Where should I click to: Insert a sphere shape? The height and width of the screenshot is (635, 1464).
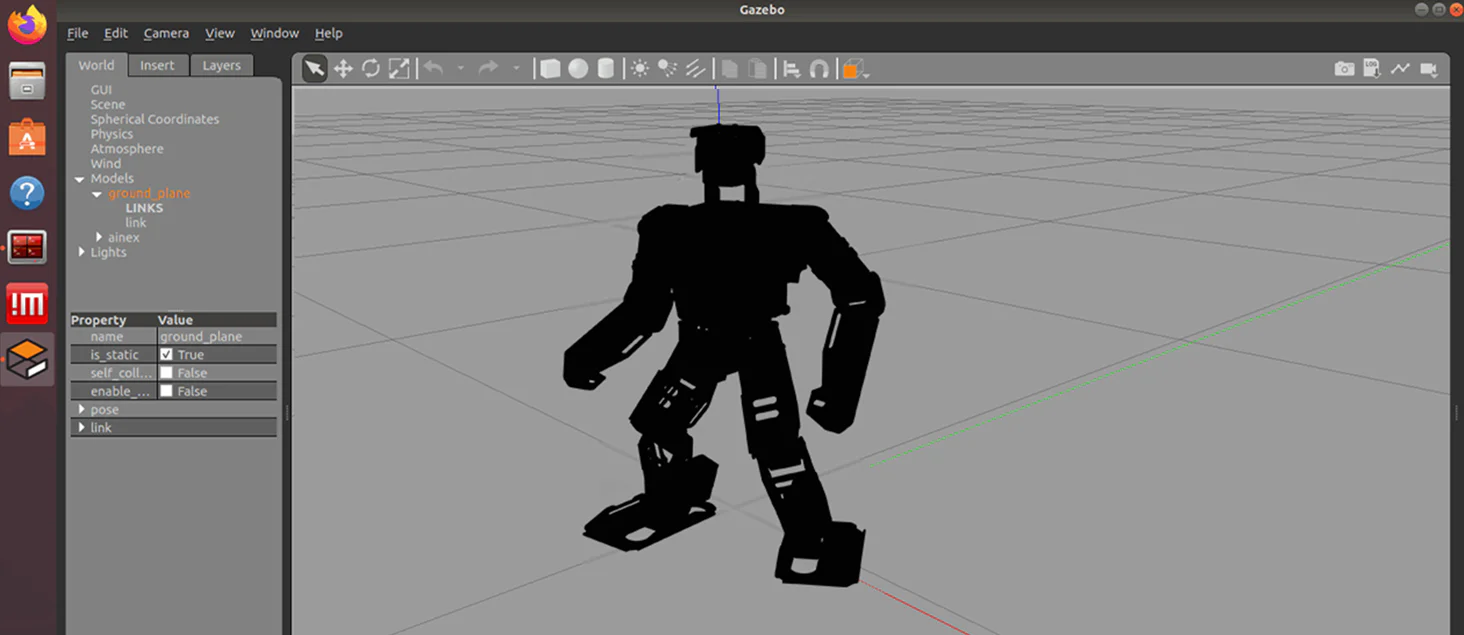point(578,68)
